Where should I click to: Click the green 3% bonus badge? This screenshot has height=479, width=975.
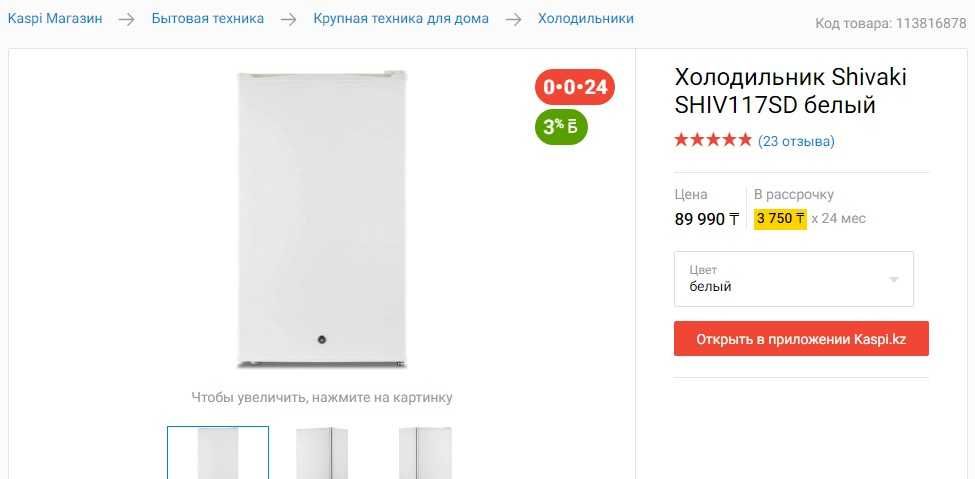[x=561, y=127]
